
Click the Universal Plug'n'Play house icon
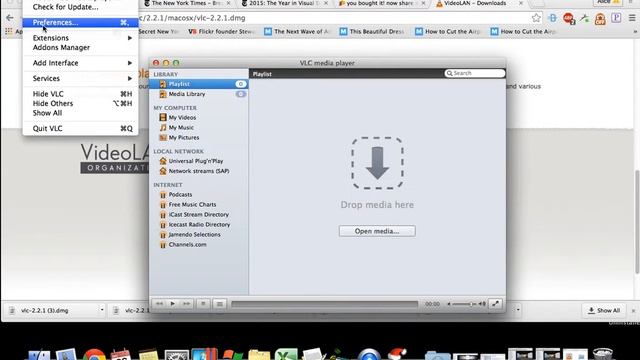click(x=163, y=161)
